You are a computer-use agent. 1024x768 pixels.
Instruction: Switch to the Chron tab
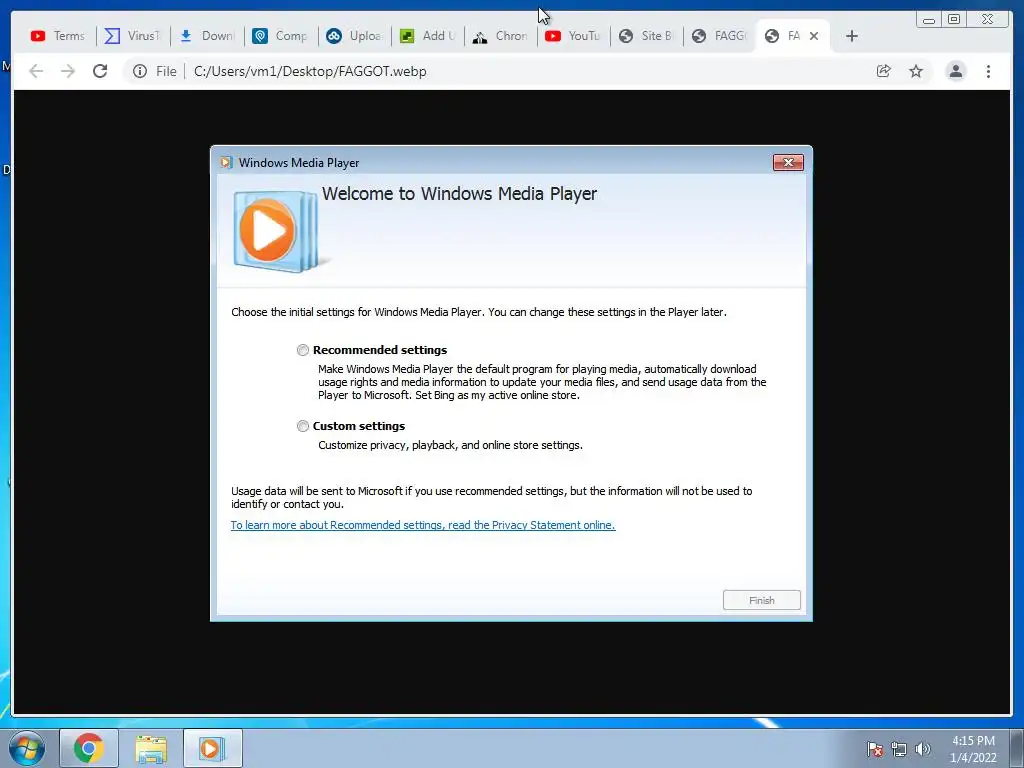(500, 36)
